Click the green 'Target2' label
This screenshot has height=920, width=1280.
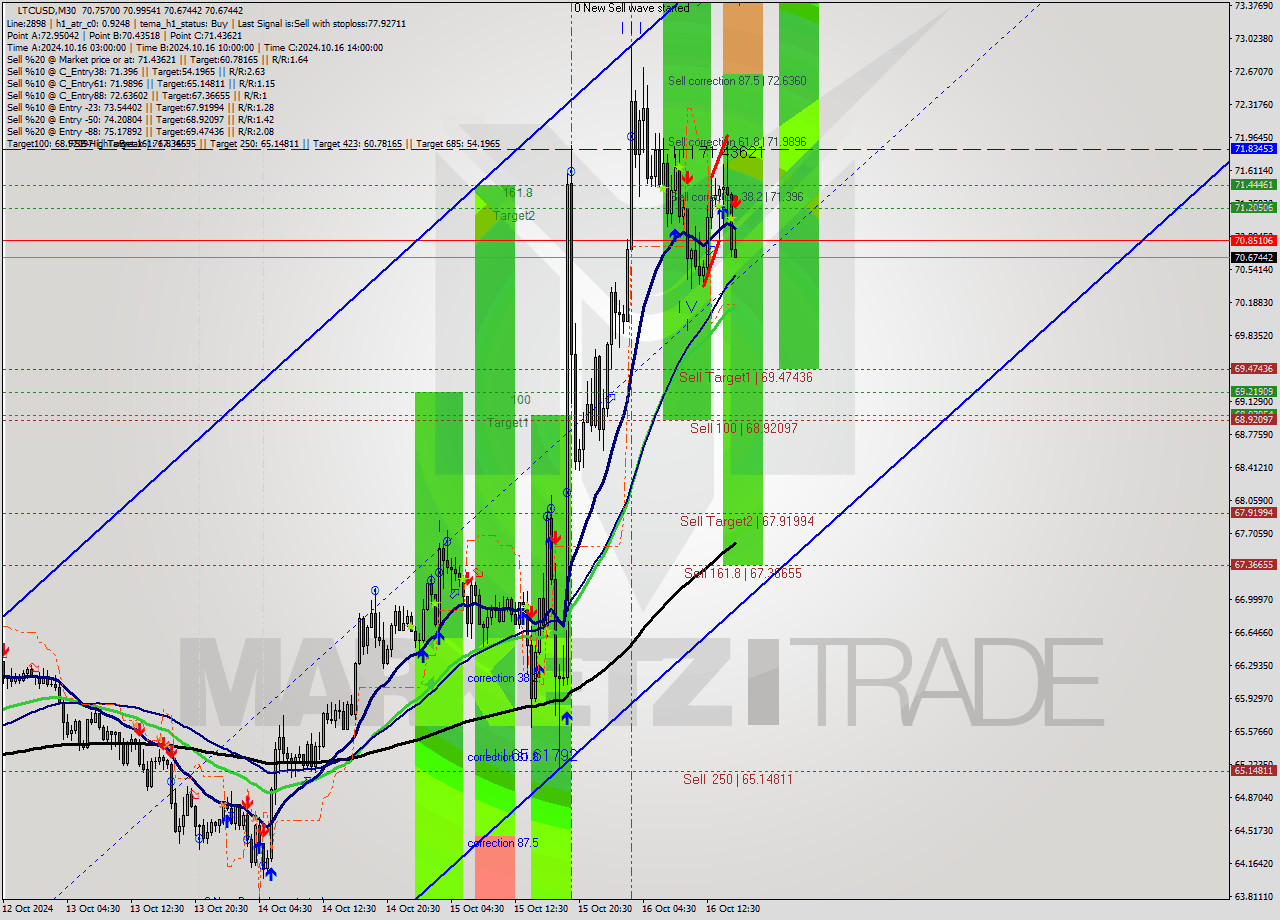(x=514, y=215)
